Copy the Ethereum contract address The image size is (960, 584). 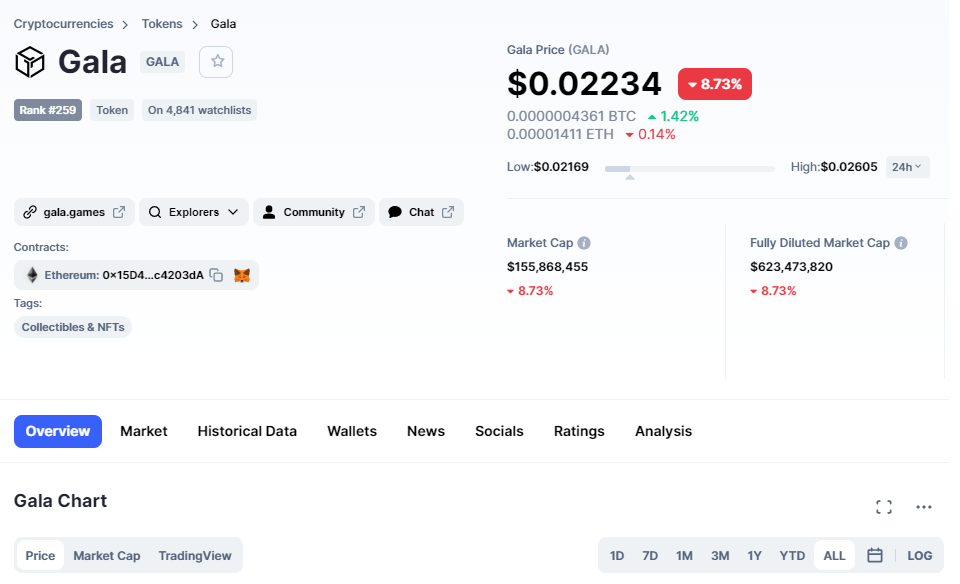tap(216, 275)
